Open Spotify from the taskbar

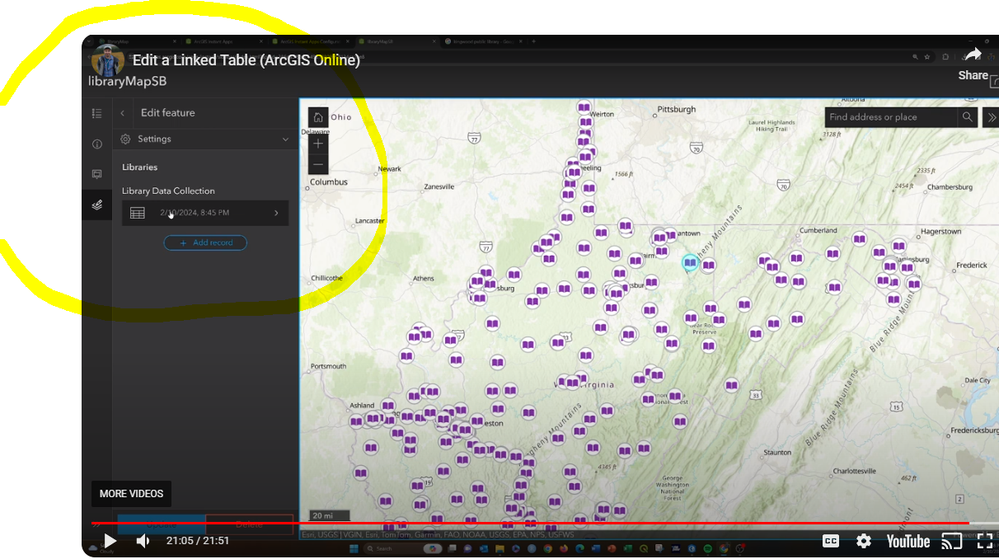(x=708, y=549)
